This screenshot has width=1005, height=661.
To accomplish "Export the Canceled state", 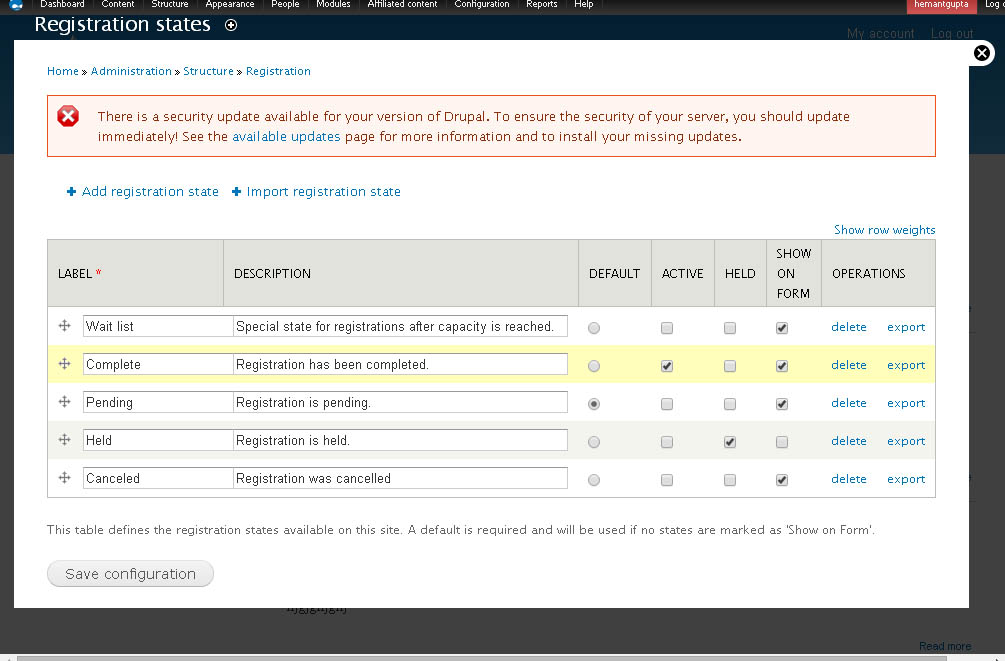I will (x=906, y=478).
